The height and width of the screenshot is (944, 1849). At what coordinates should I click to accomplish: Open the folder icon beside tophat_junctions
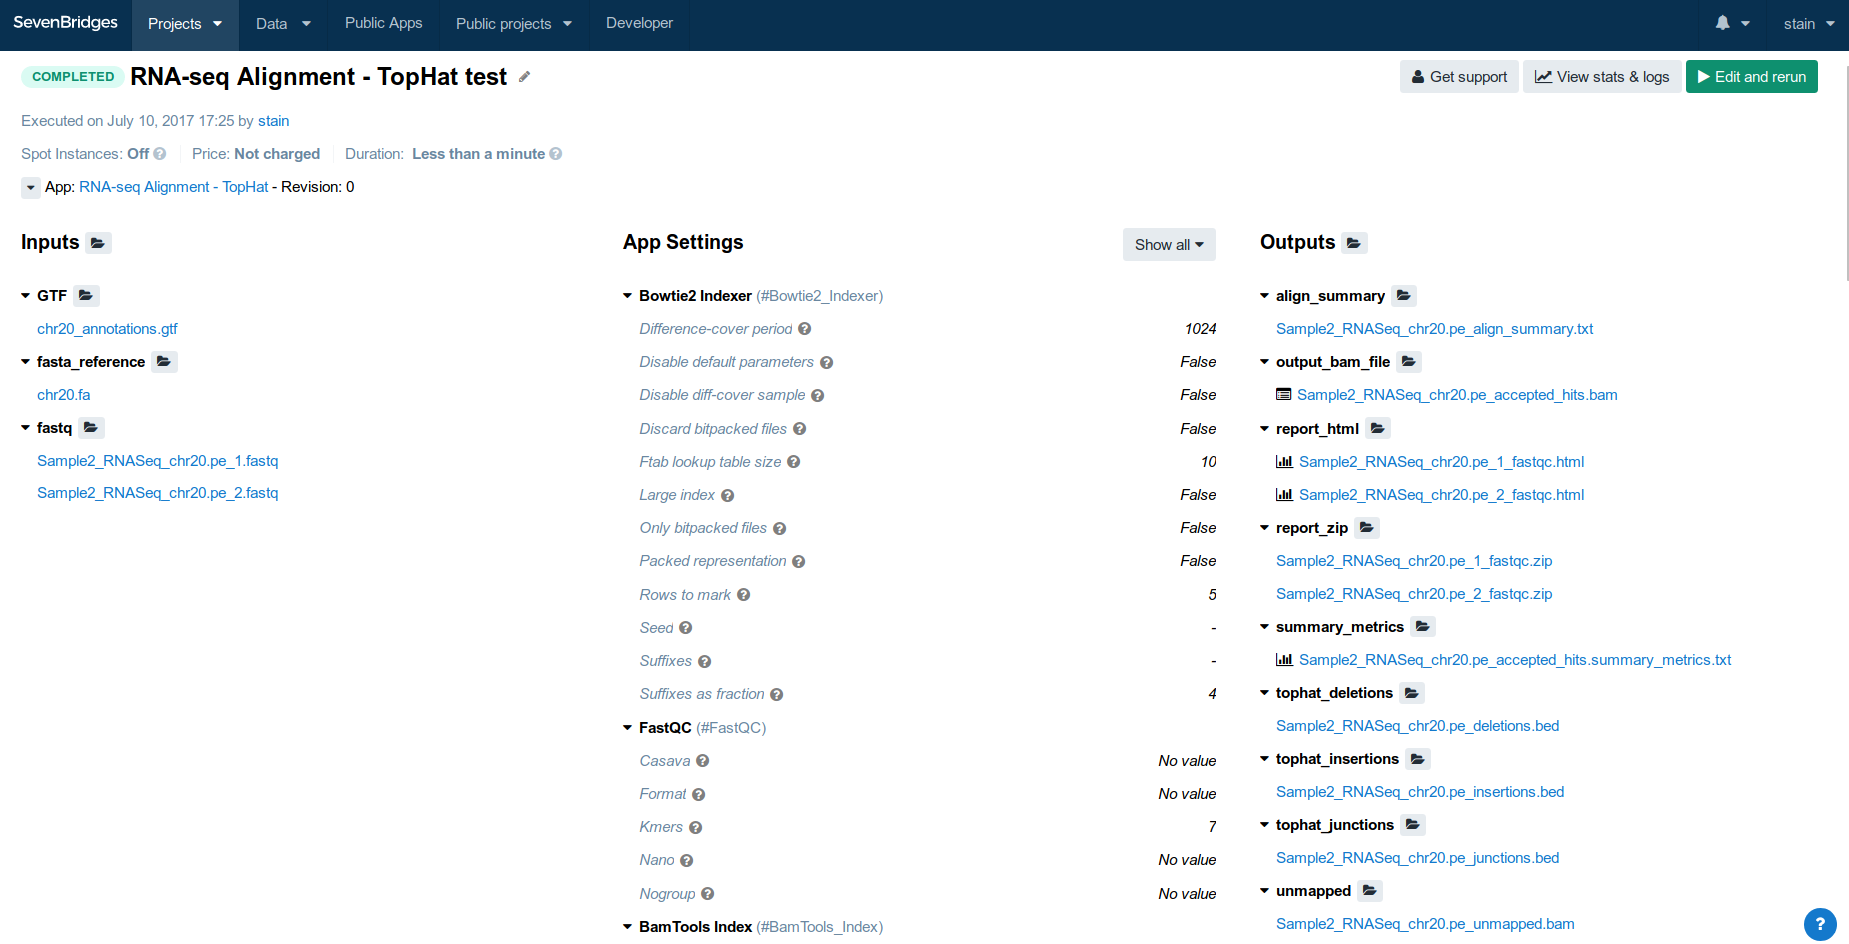(1413, 825)
